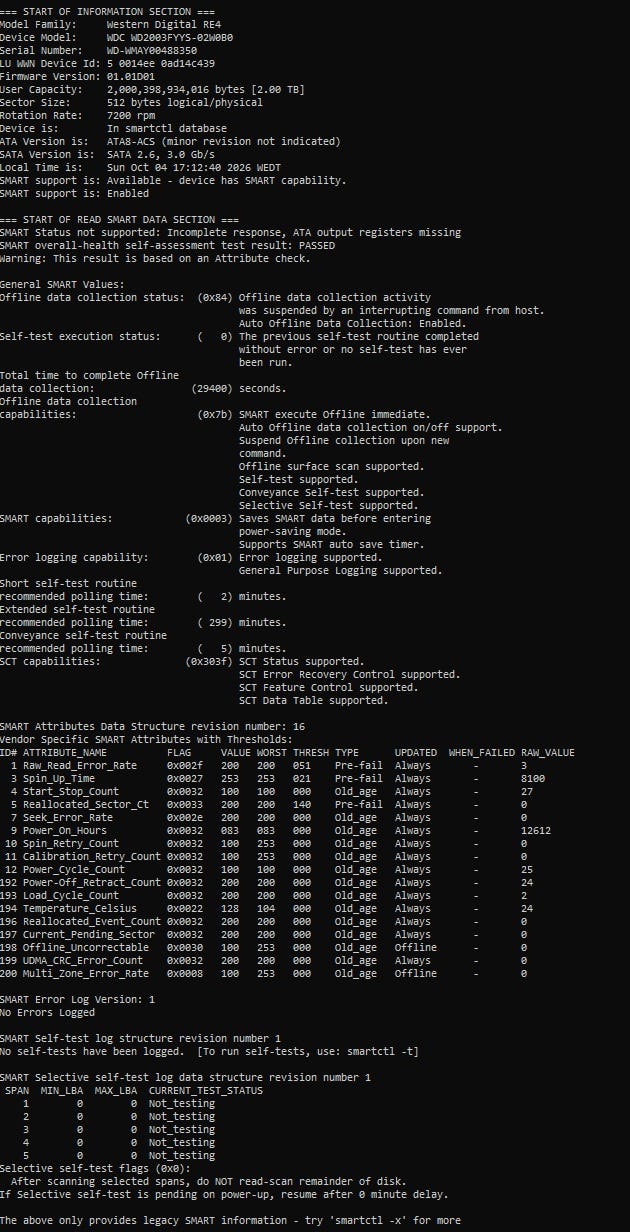
Task: Click raw value '8100' in Spin_Up_Time row
Action: 533,778
